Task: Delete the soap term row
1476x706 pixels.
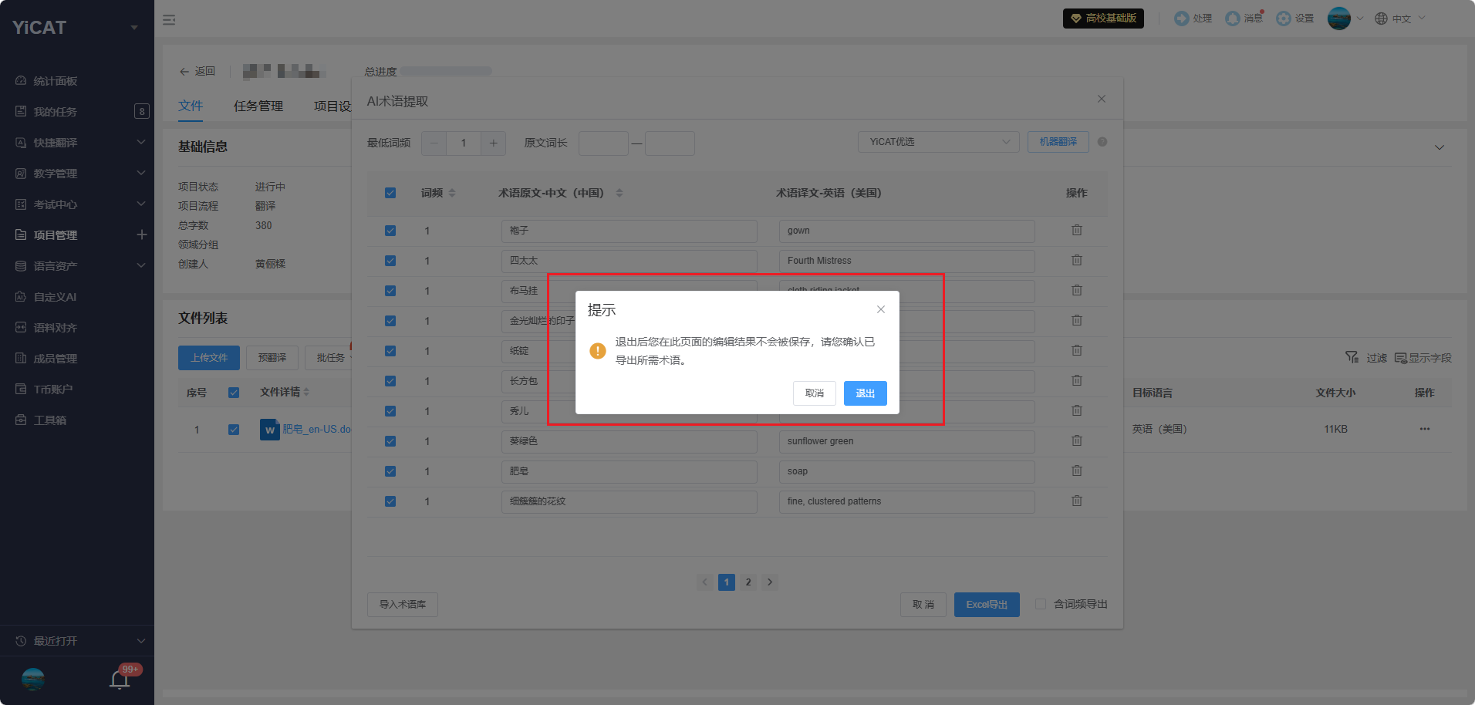Action: tap(1077, 471)
